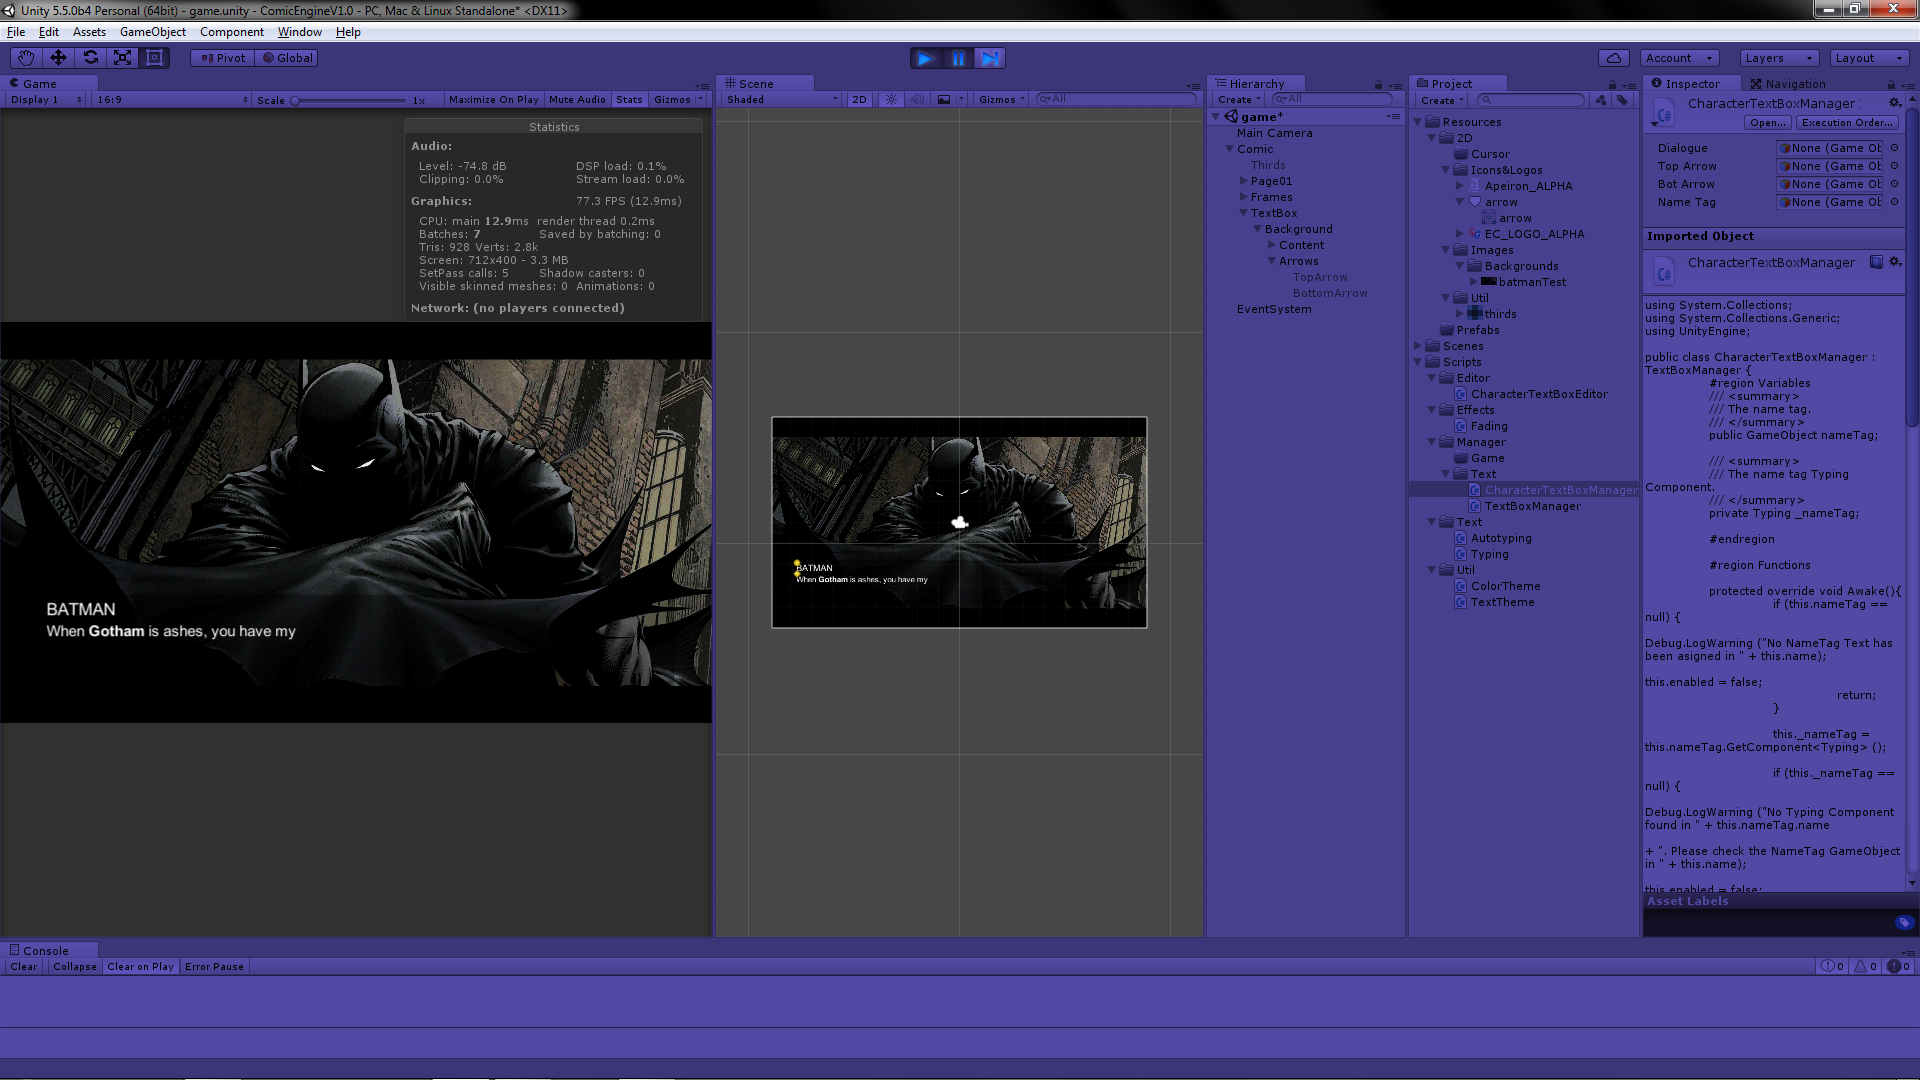Lock the Inspector panel
This screenshot has height=1080, width=1920.
(1891, 85)
